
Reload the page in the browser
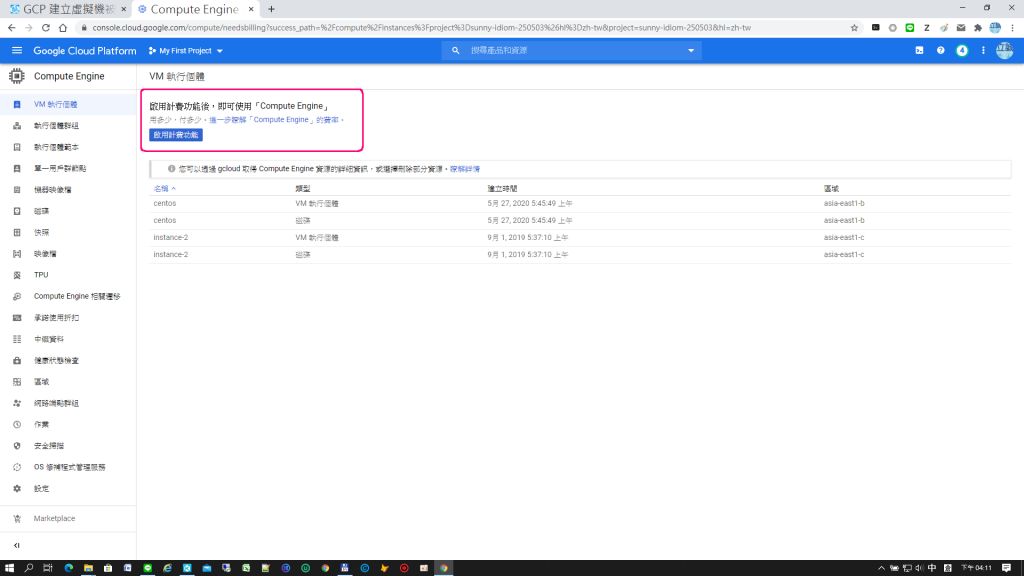tap(46, 27)
